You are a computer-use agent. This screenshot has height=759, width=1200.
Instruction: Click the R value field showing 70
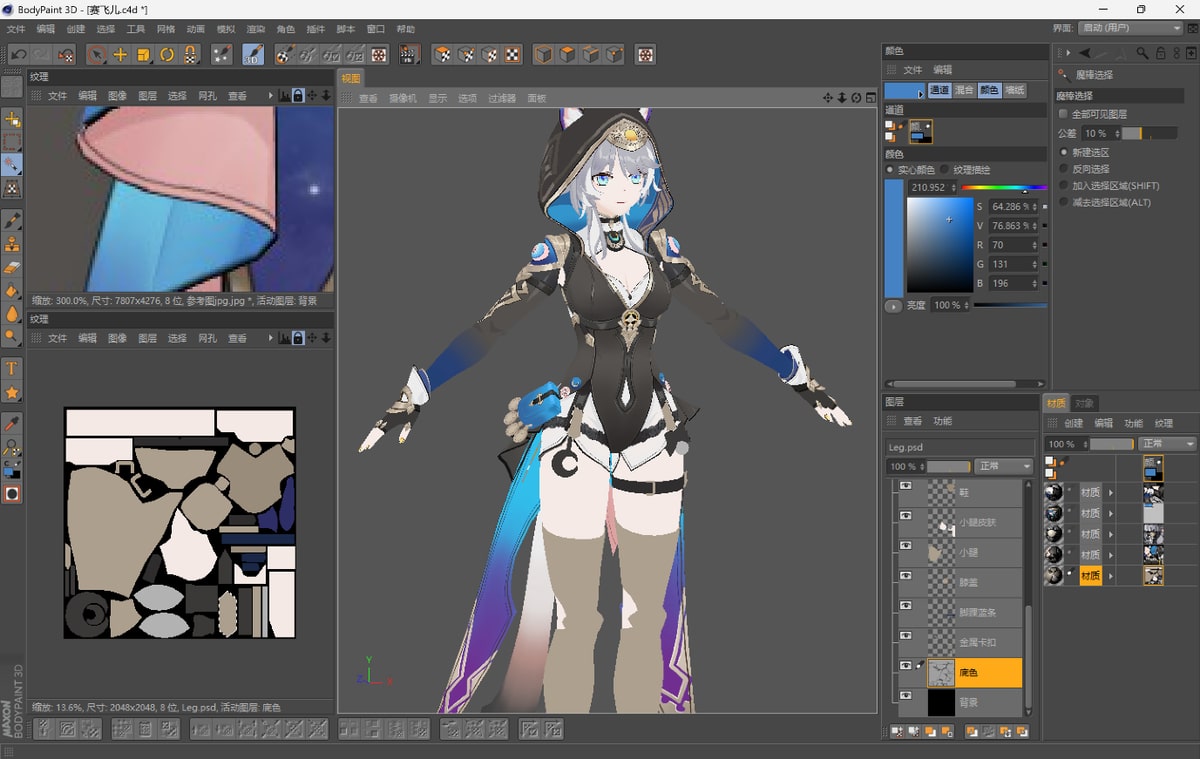(1013, 245)
